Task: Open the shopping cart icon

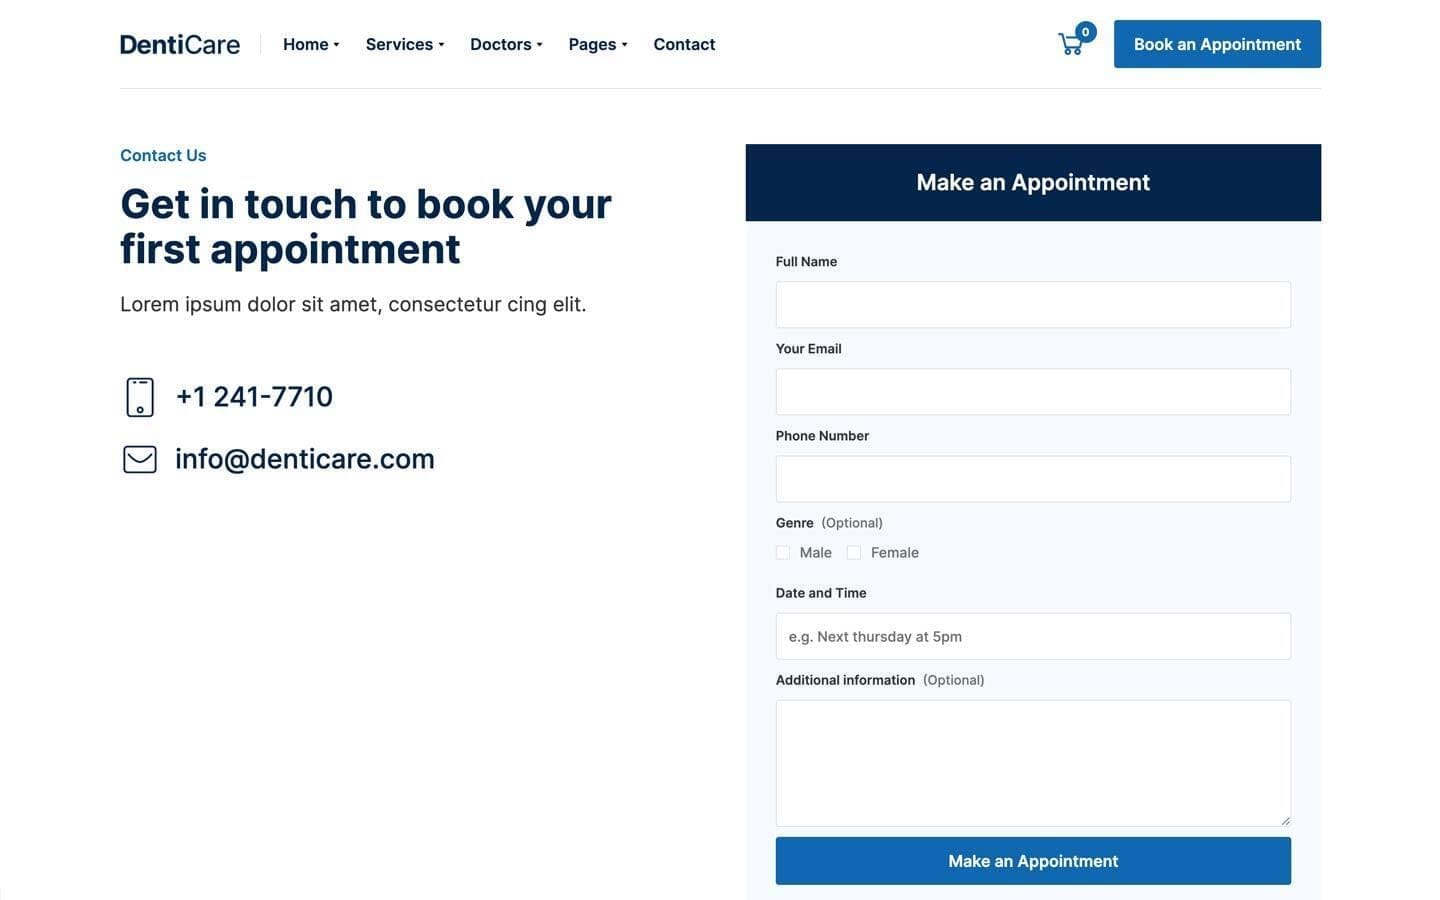Action: point(1070,45)
